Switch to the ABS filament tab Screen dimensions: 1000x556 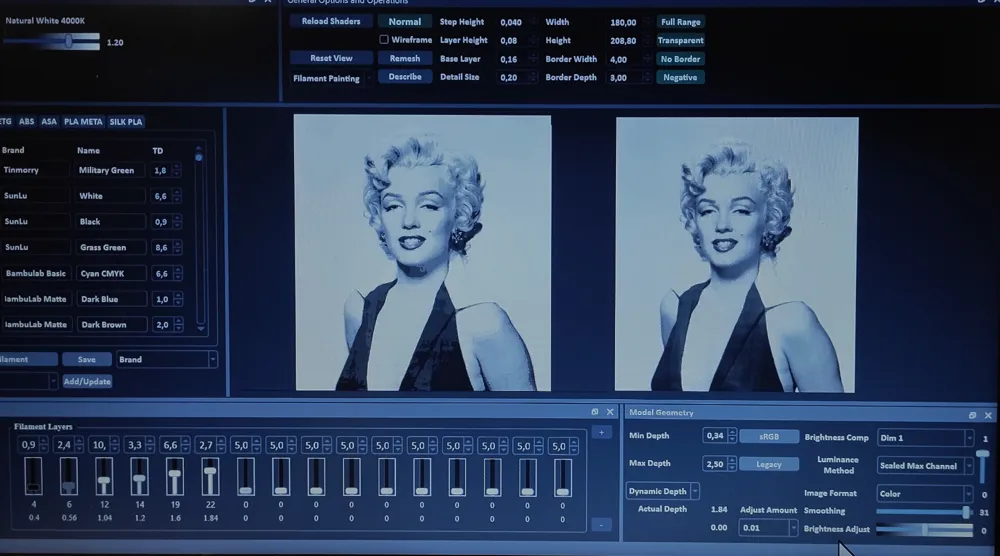[x=27, y=121]
